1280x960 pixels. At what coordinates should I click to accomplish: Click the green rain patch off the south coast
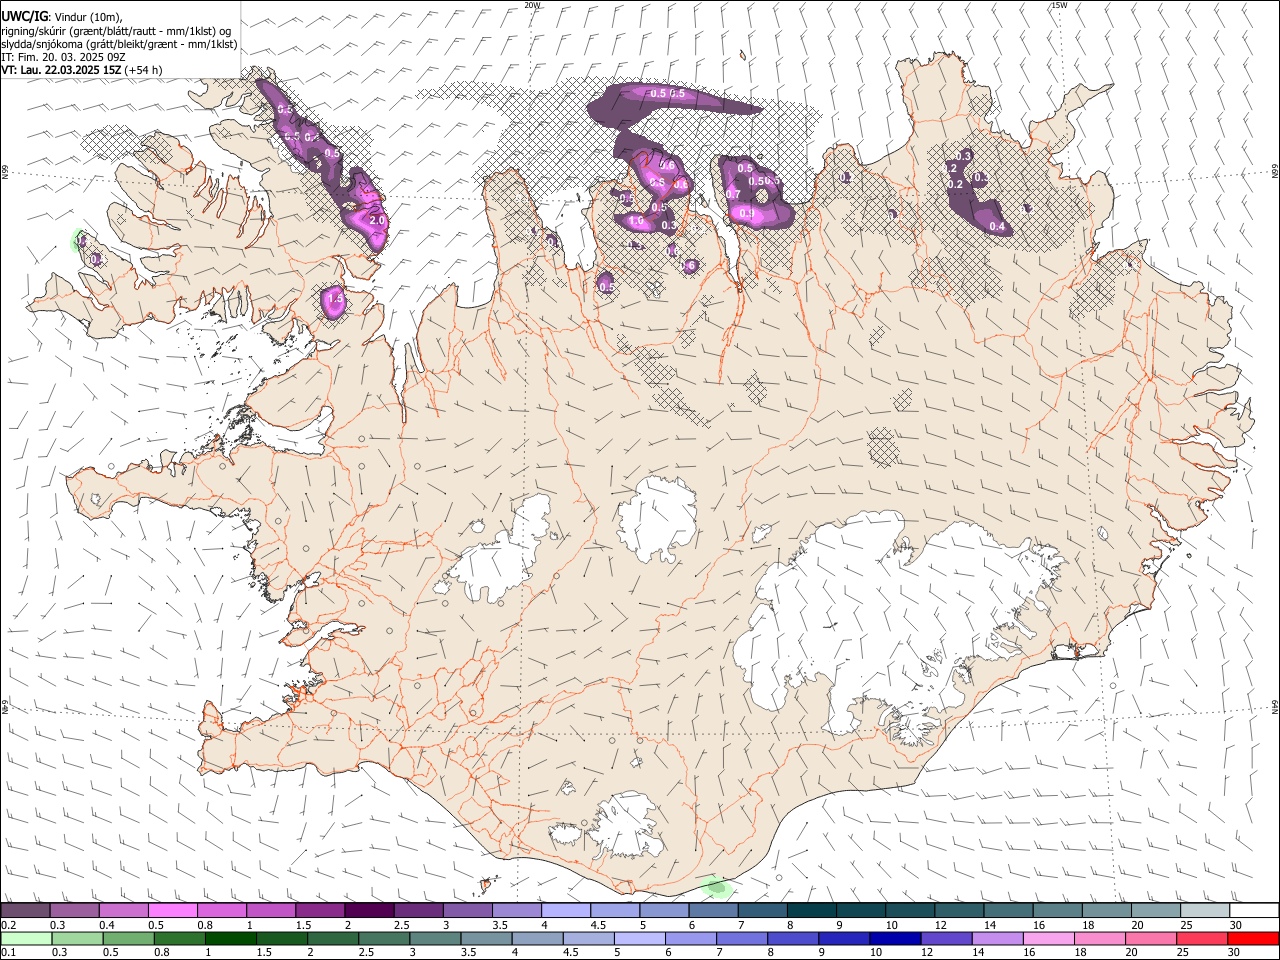[x=716, y=886]
